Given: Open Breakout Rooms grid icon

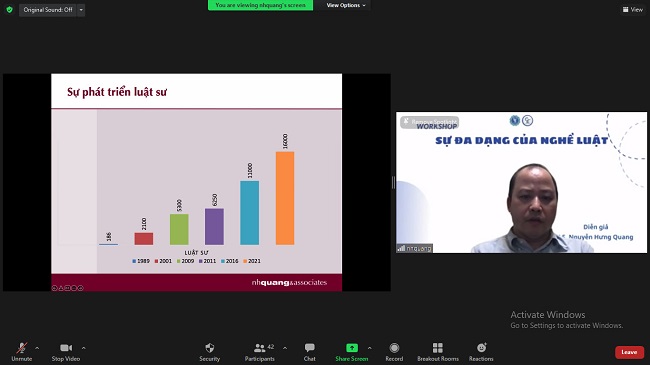Looking at the screenshot, I should pos(438,348).
